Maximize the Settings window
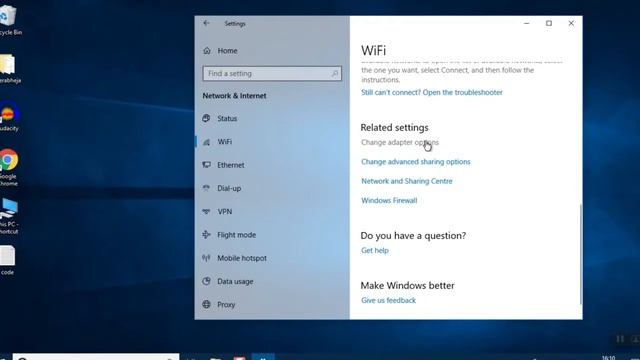This screenshot has height=360, width=640. tap(549, 23)
